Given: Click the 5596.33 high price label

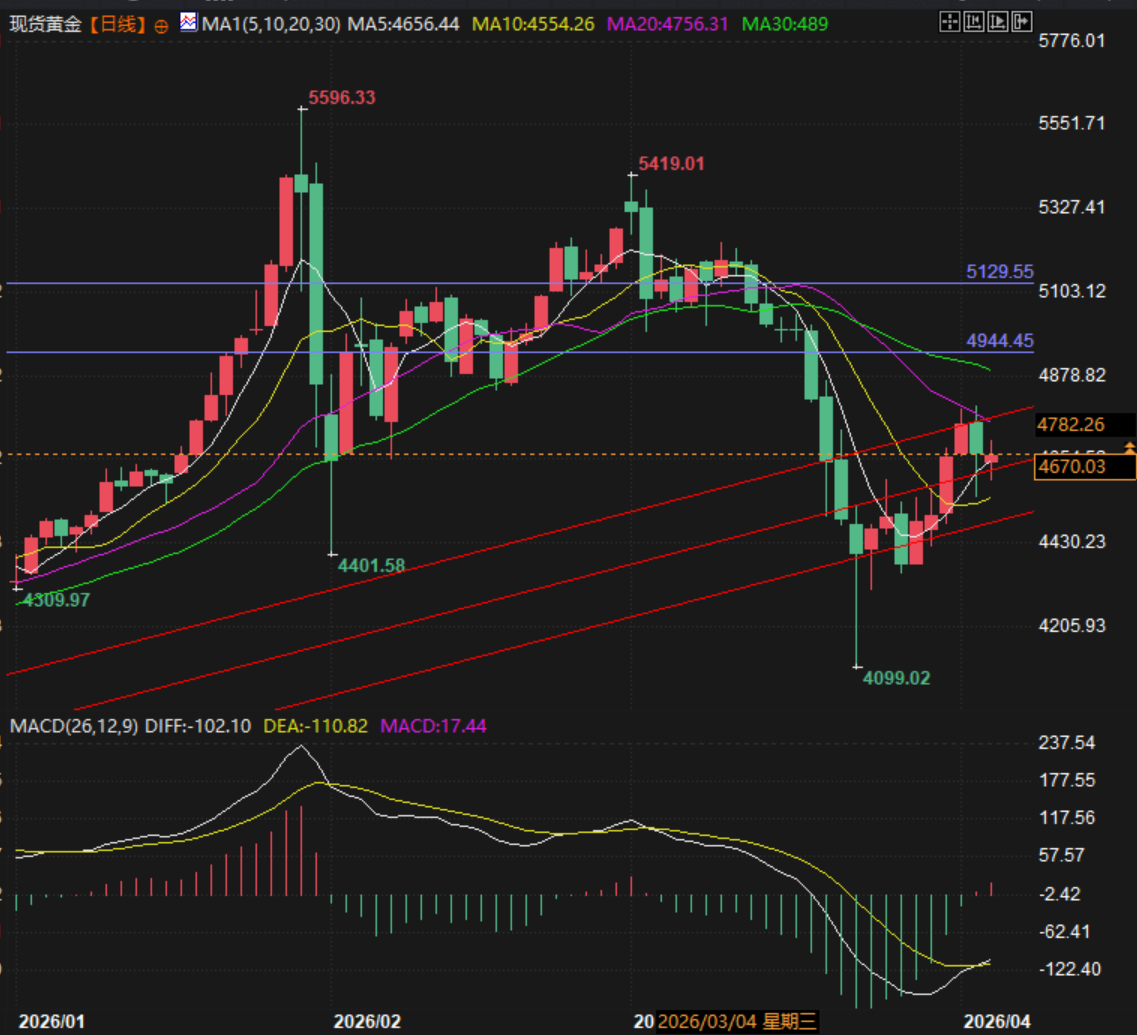Looking at the screenshot, I should [342, 97].
